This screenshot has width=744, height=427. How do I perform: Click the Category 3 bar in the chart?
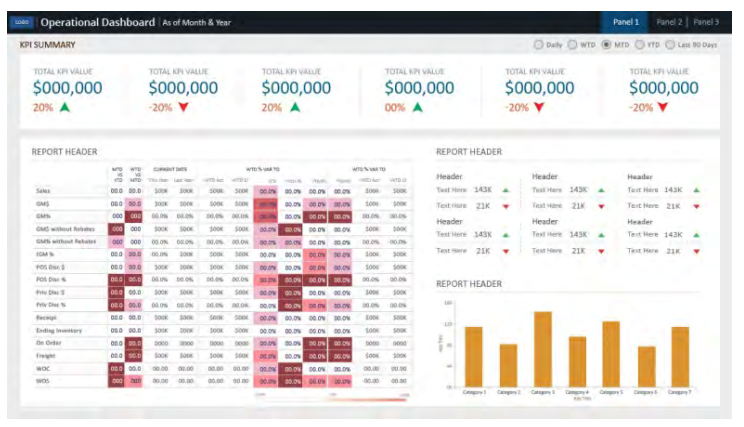click(543, 349)
